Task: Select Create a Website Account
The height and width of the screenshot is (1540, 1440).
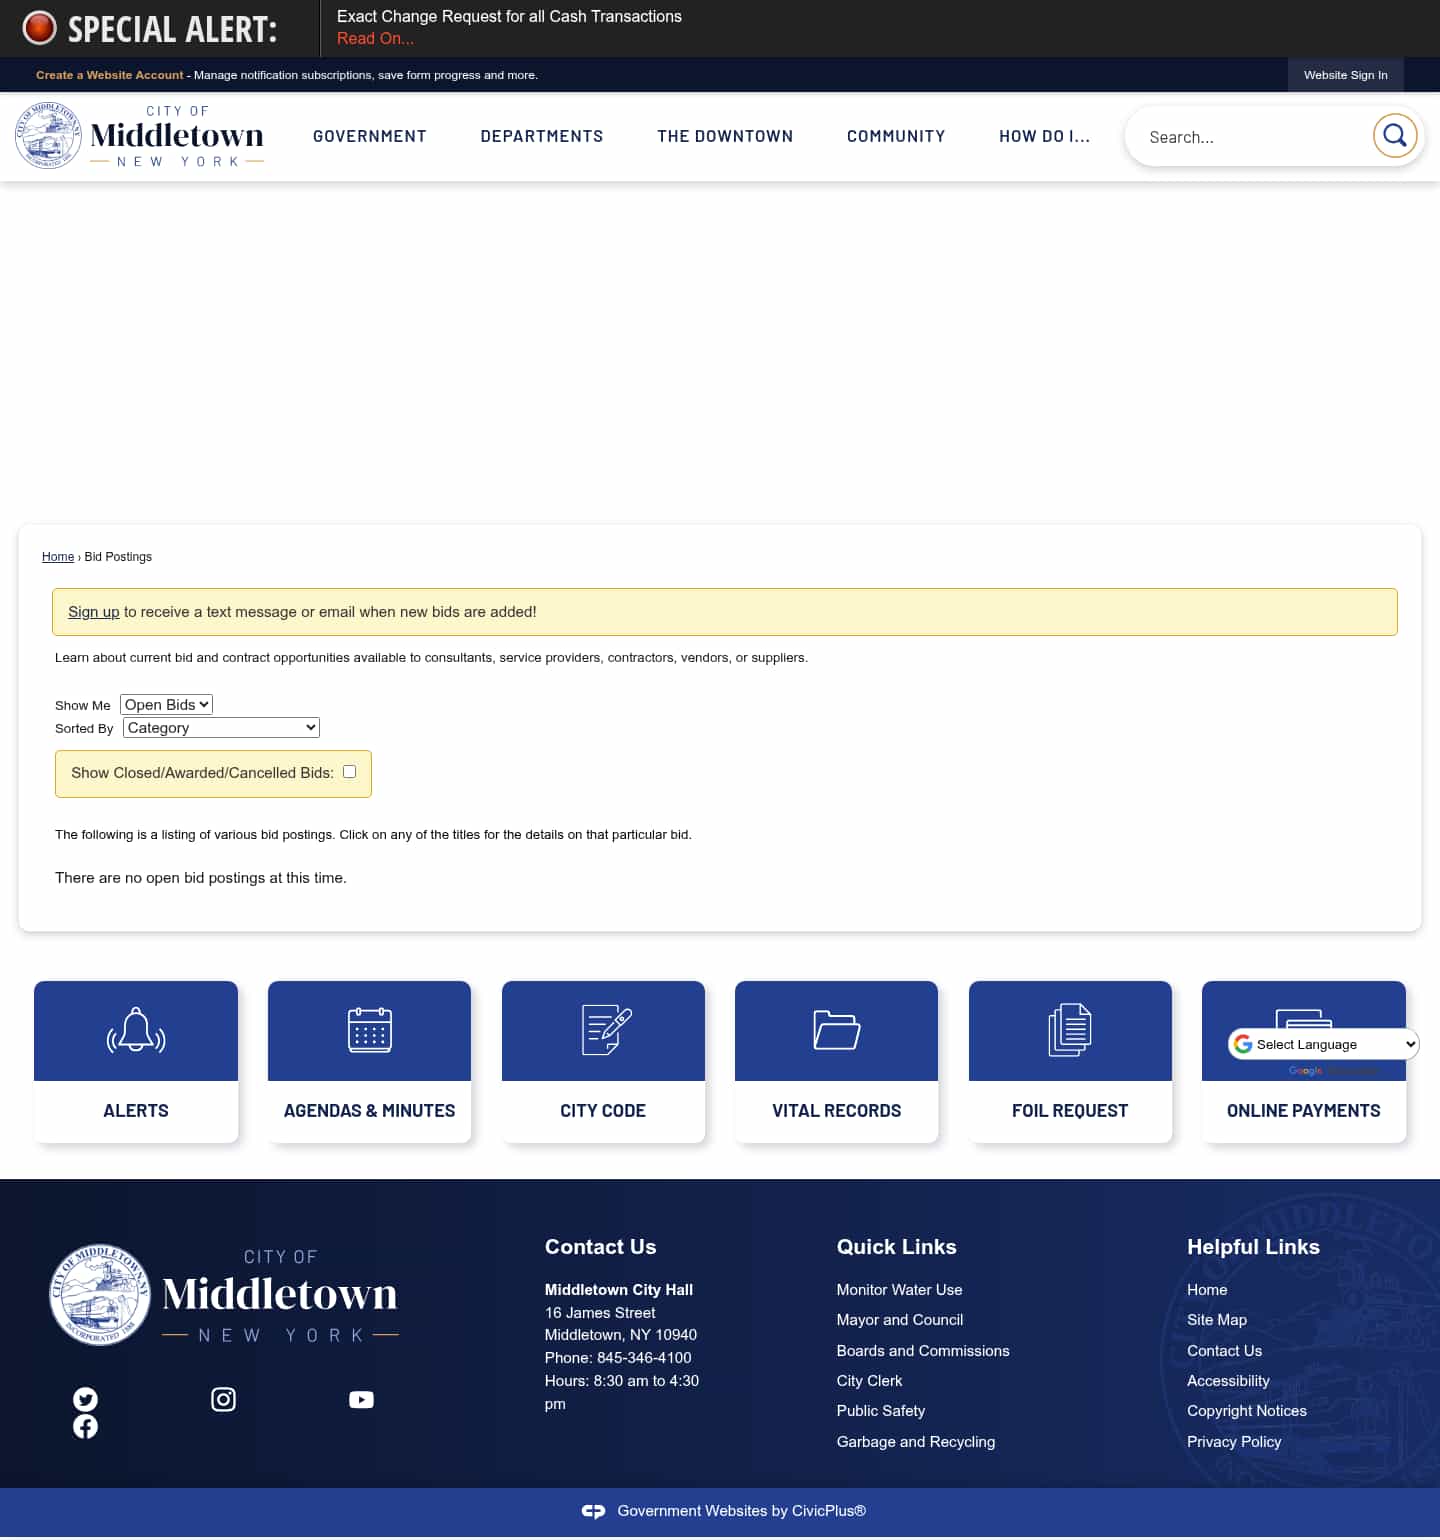Action: tap(109, 75)
